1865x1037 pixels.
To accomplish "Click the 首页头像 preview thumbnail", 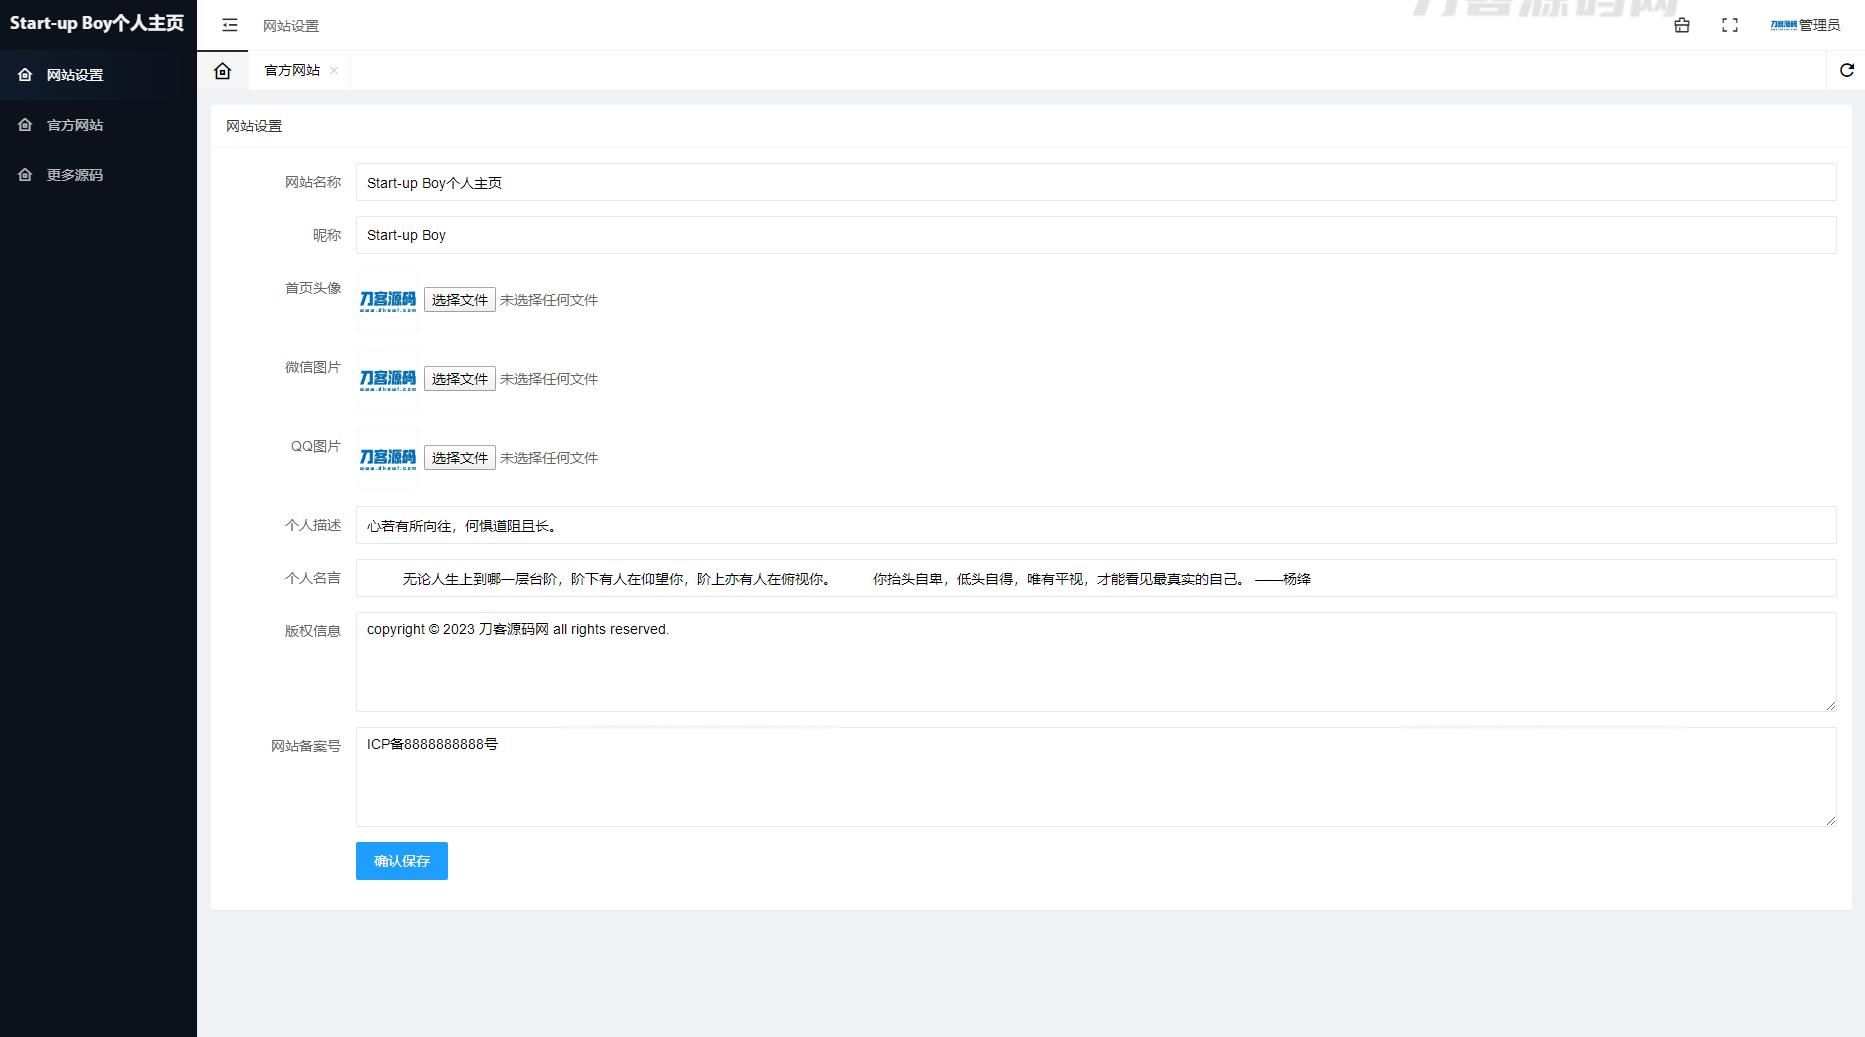I will (388, 301).
